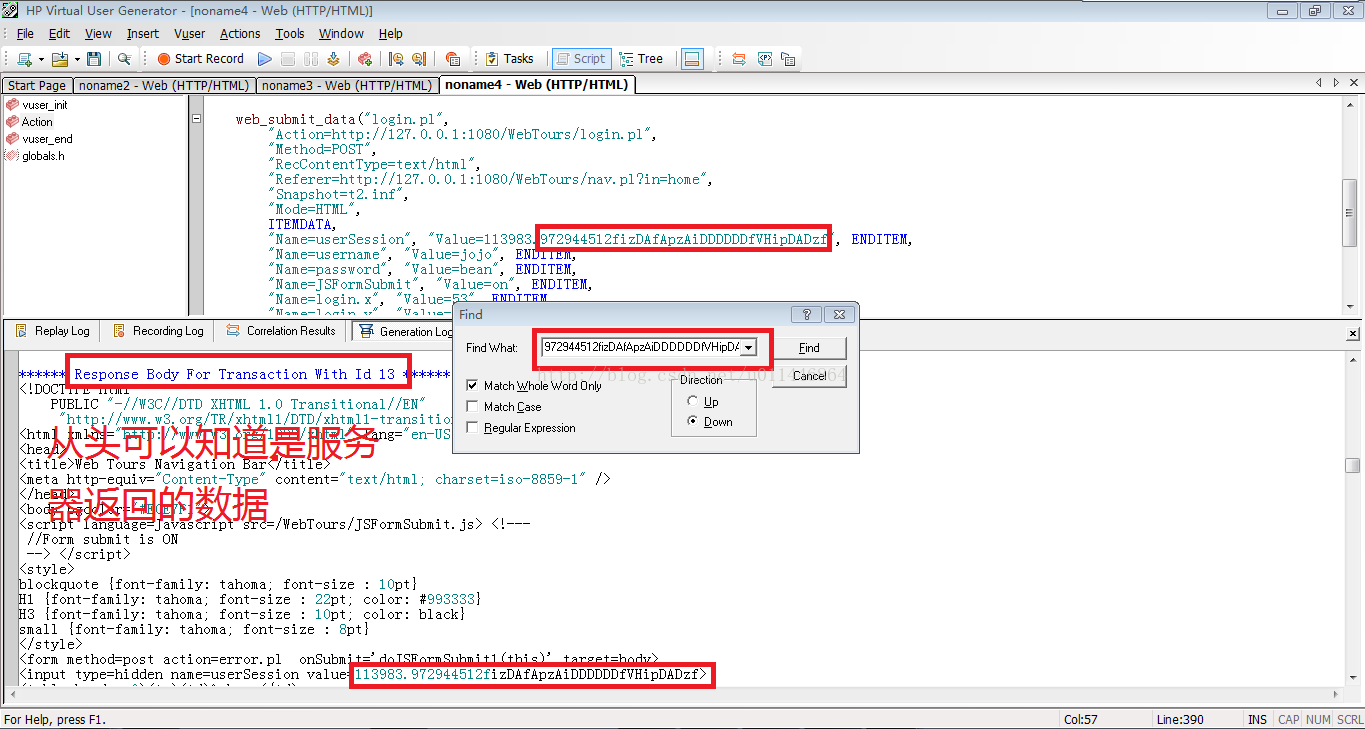Click the create controller scenario icon

(452, 59)
